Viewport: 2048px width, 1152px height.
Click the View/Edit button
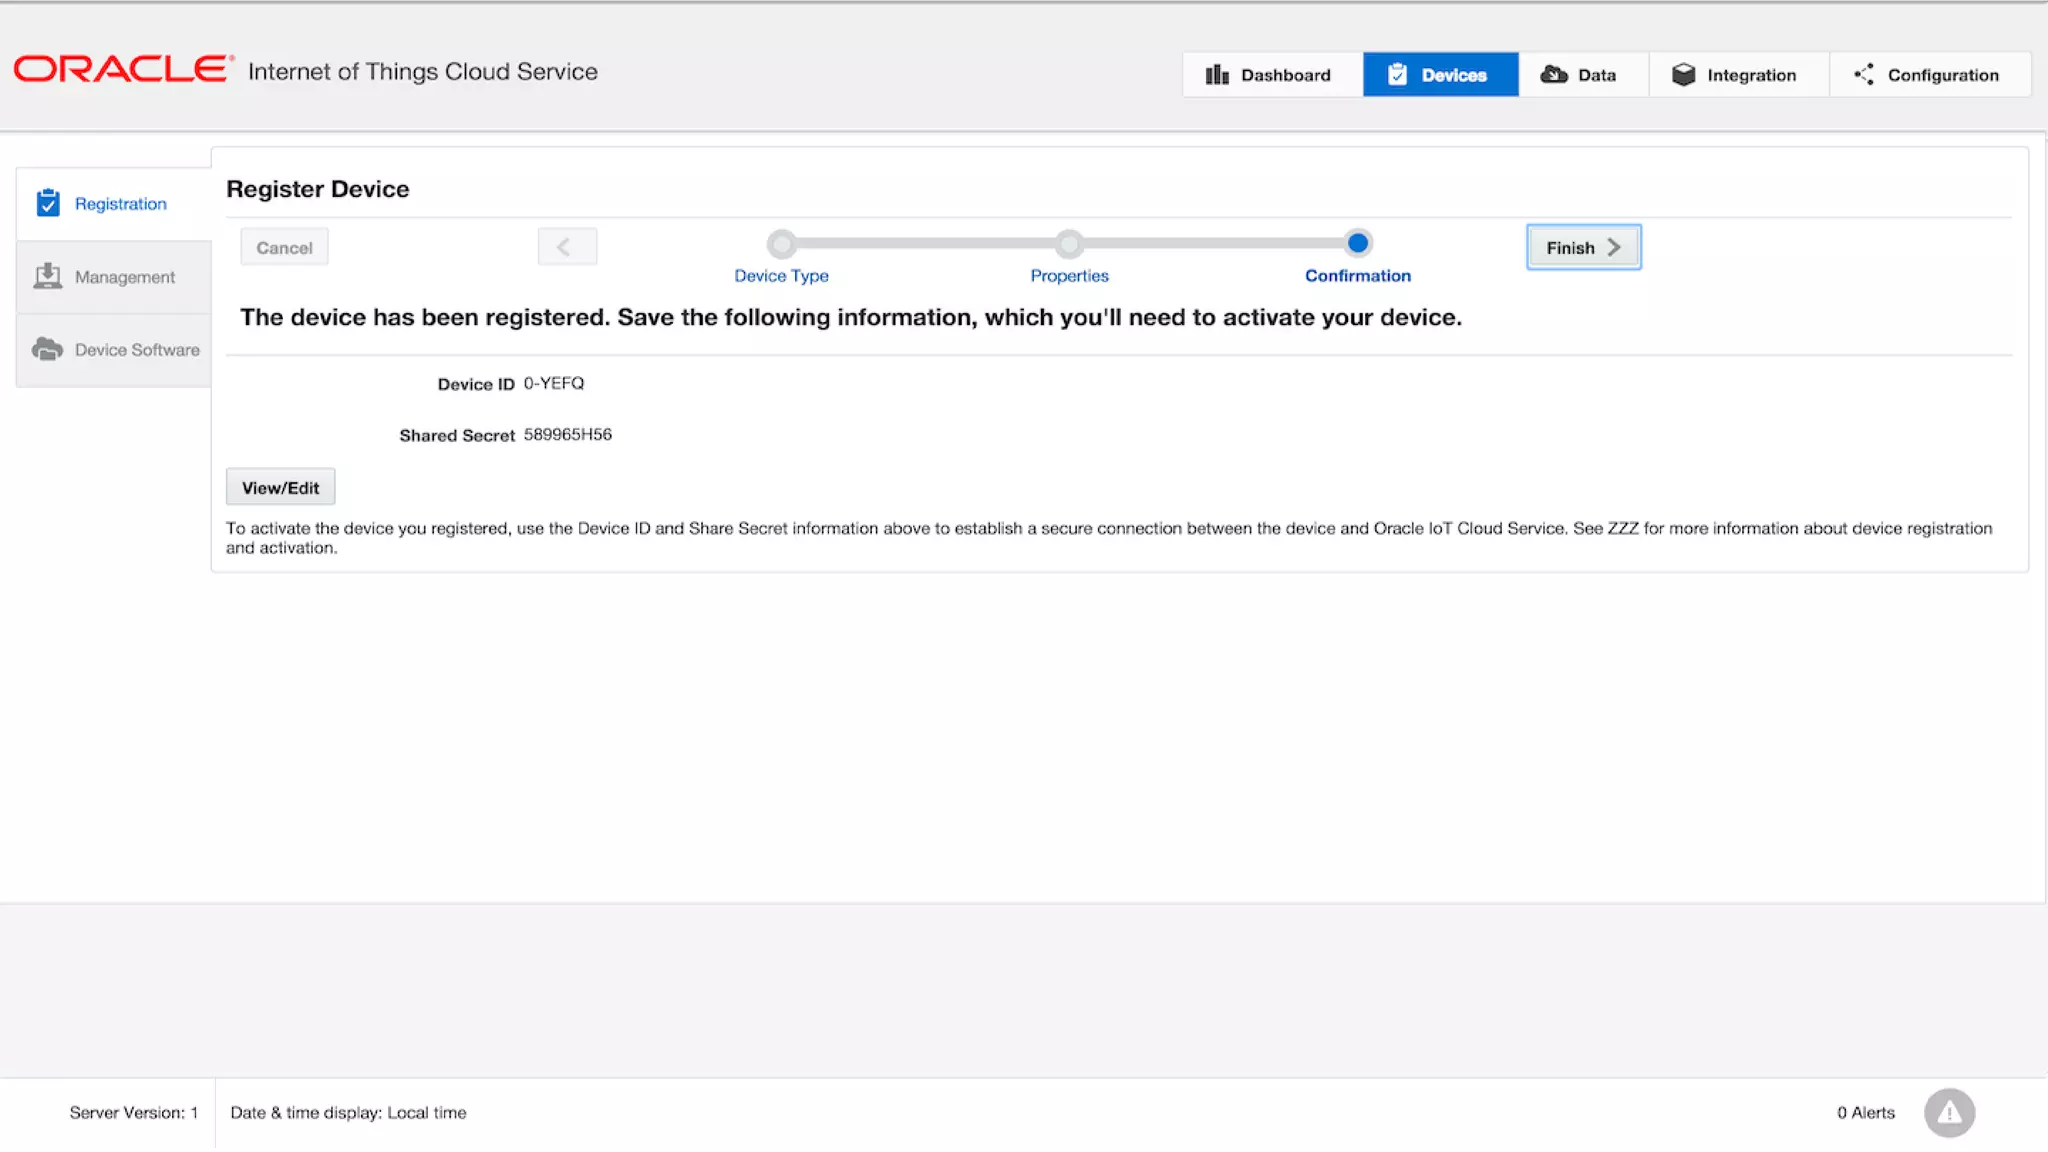280,487
